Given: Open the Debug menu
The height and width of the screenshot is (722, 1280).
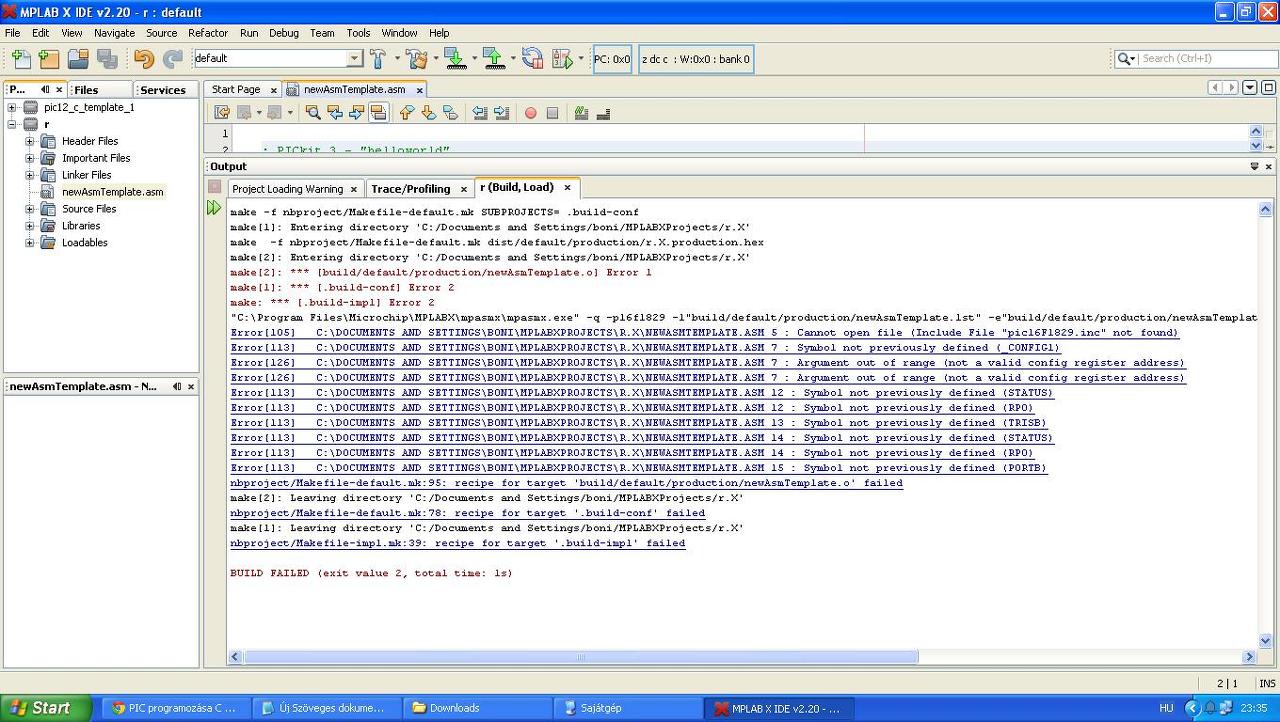Looking at the screenshot, I should point(284,33).
